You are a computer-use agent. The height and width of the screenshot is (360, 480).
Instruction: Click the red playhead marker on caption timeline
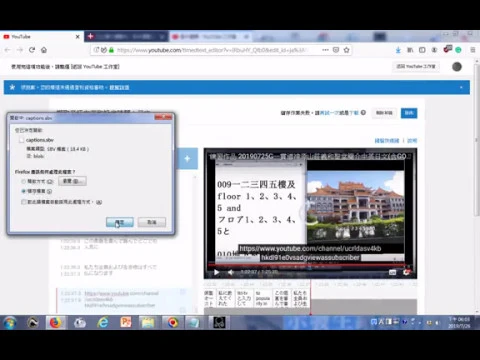tap(311, 298)
